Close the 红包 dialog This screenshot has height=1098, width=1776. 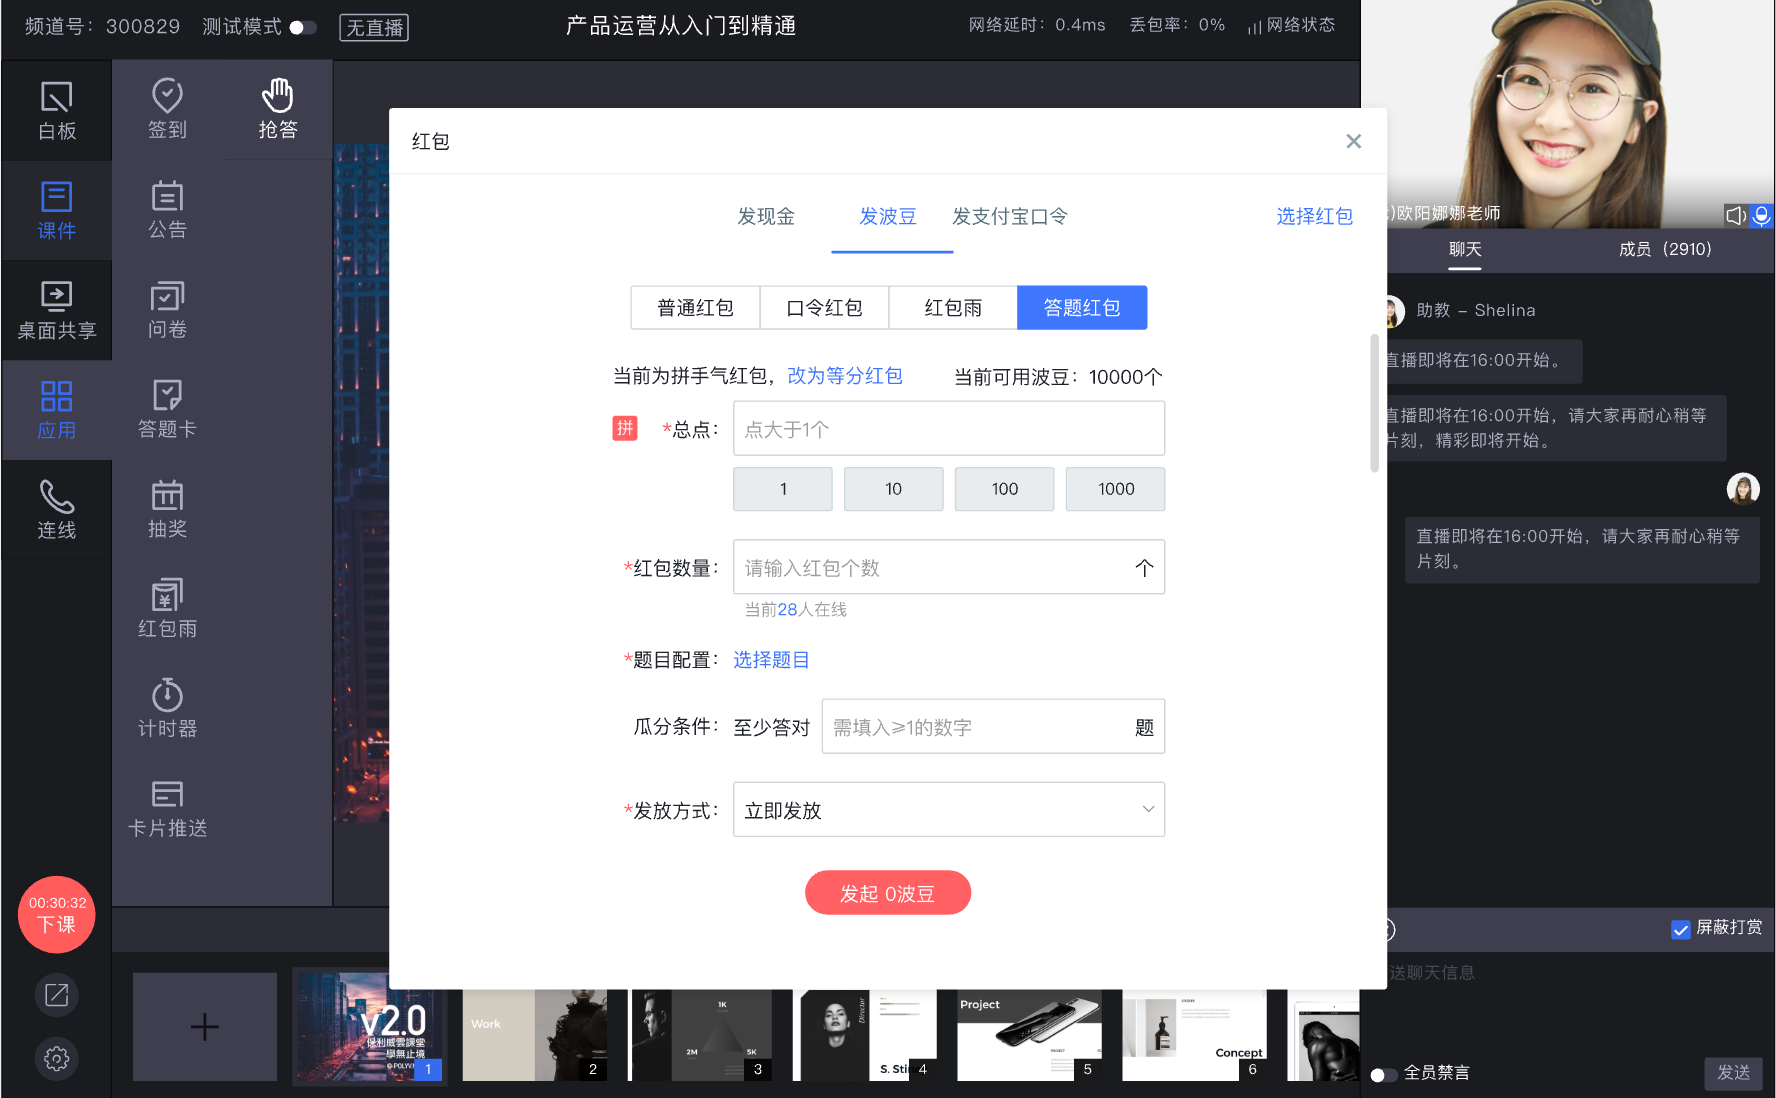(1354, 141)
